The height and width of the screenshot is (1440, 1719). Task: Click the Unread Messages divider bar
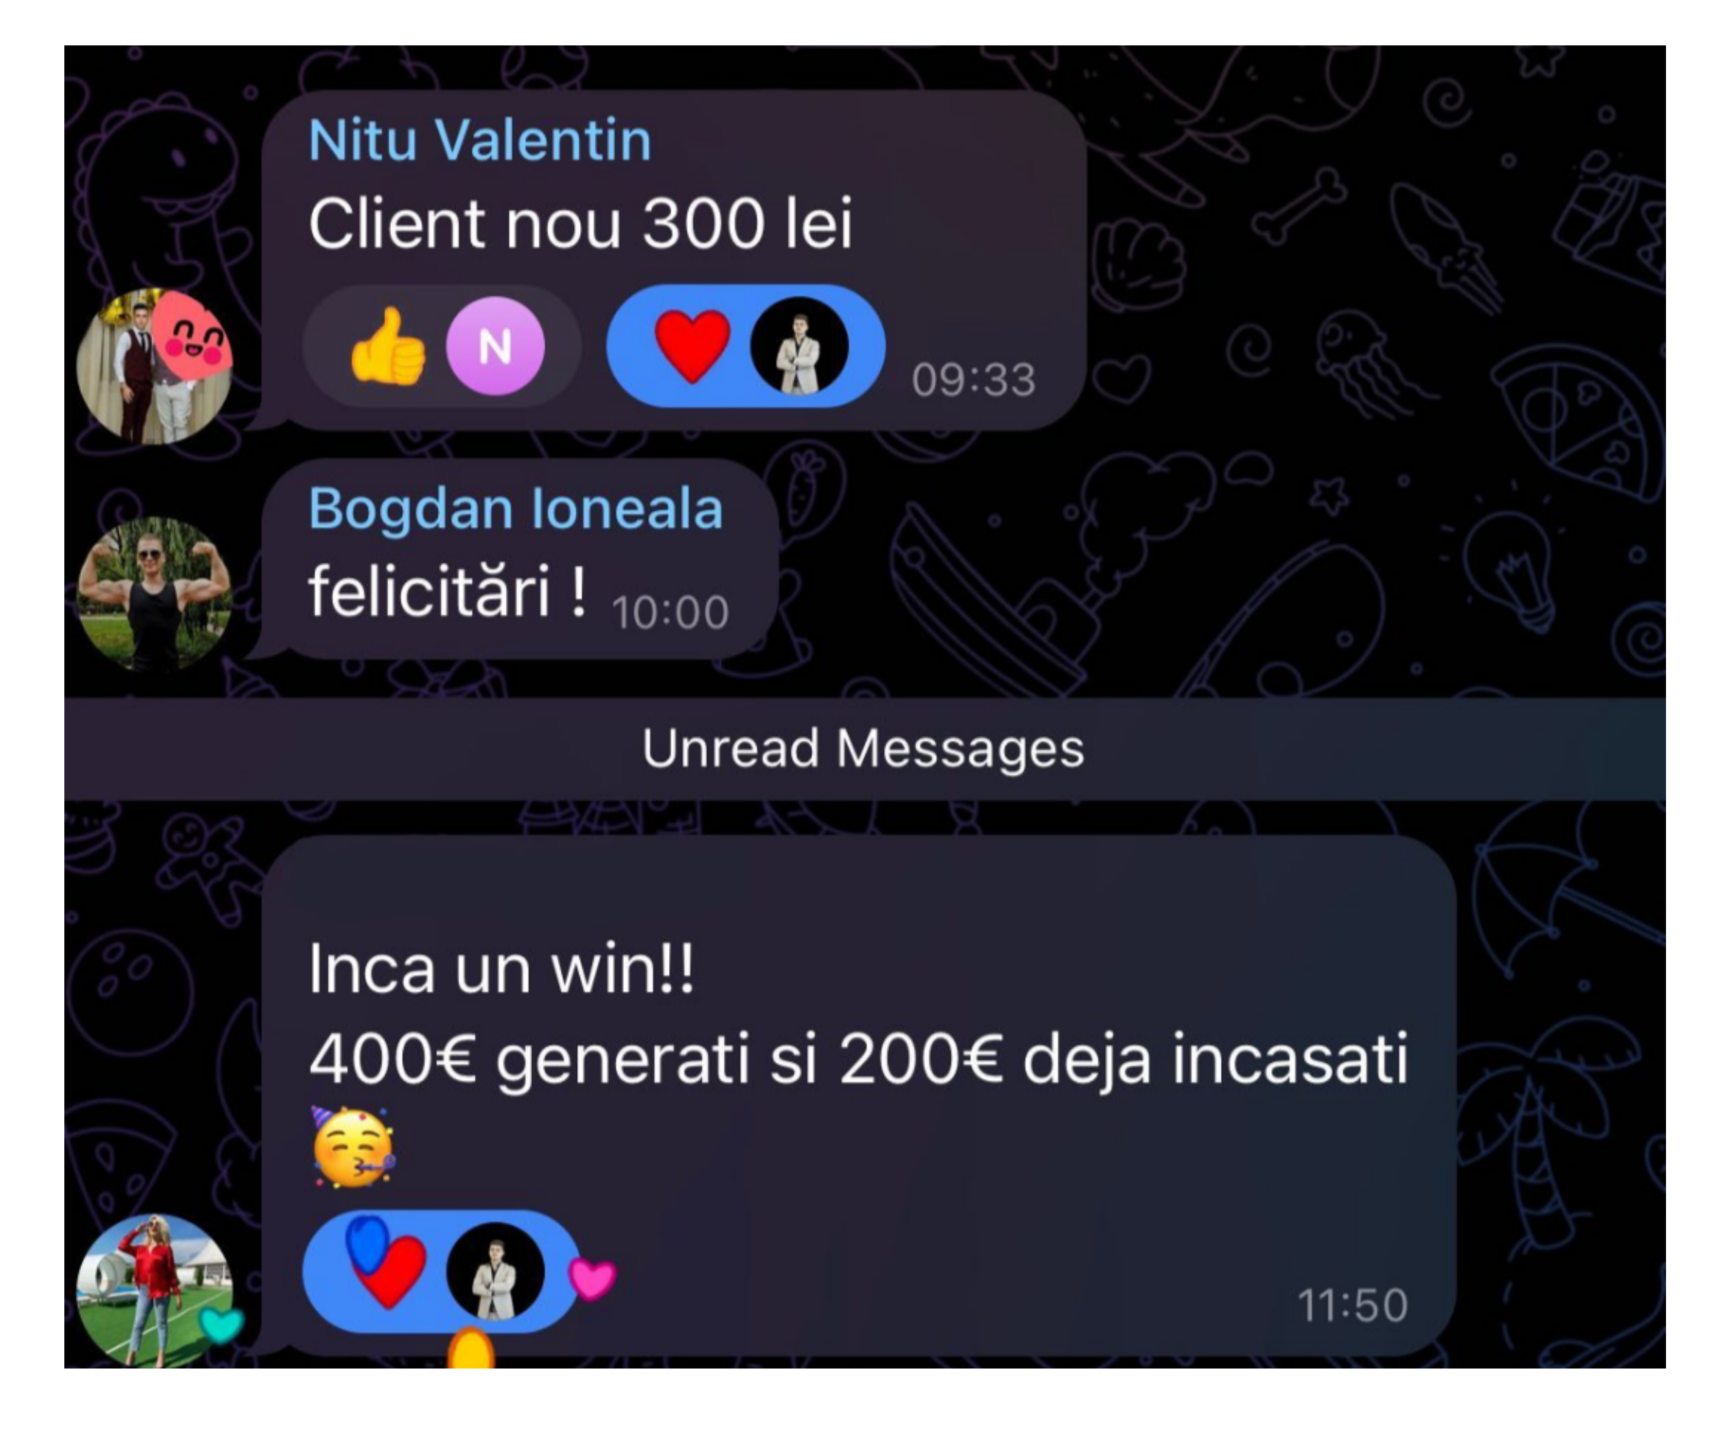click(x=864, y=748)
